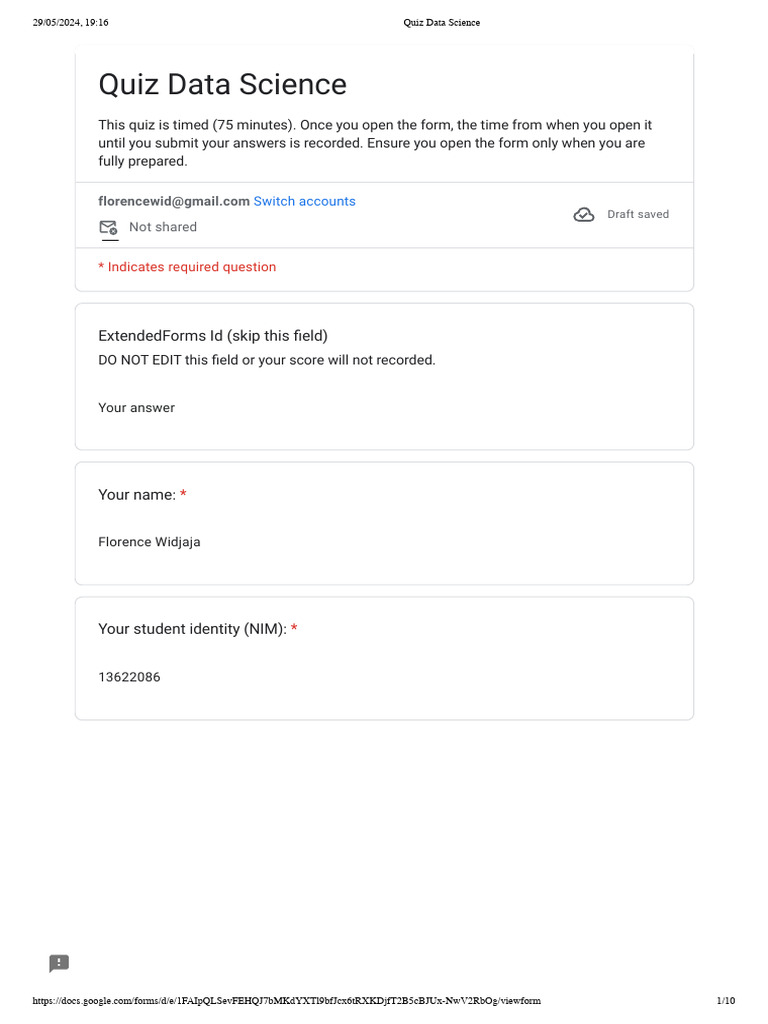
Task: Click the Not shared envelope icon
Action: [x=108, y=228]
